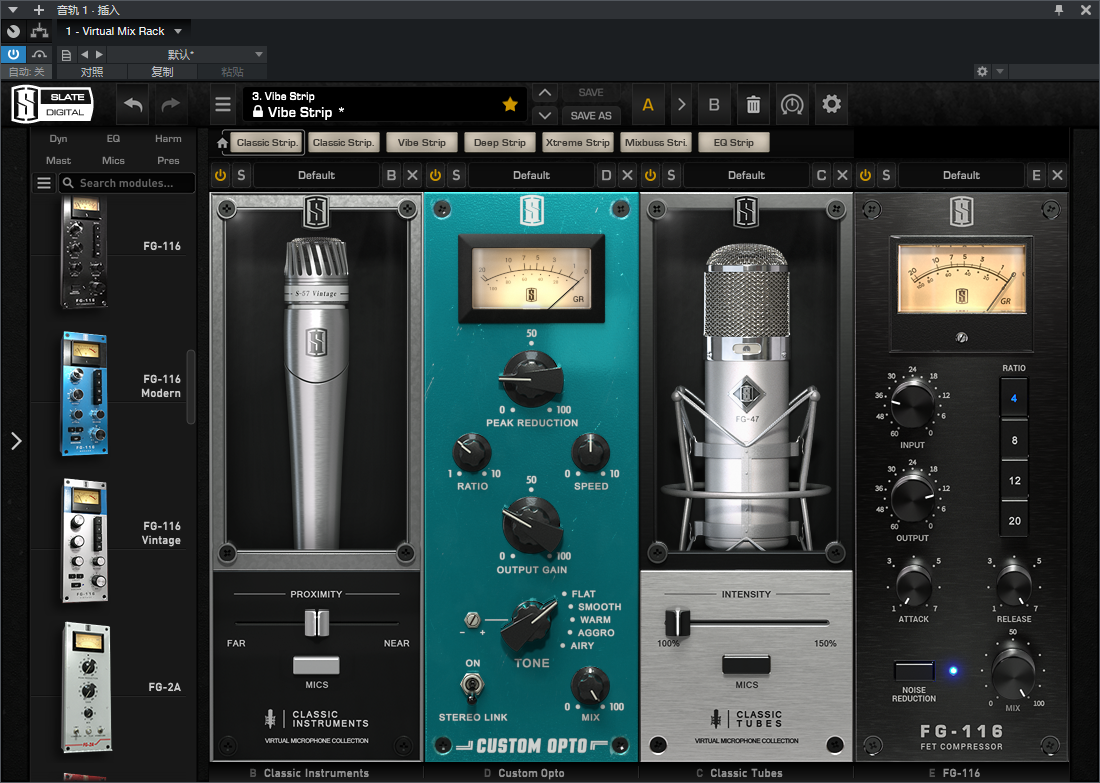Viewport: 1100px width, 783px height.
Task: Click the circular icon above the power button
Action: (13, 31)
